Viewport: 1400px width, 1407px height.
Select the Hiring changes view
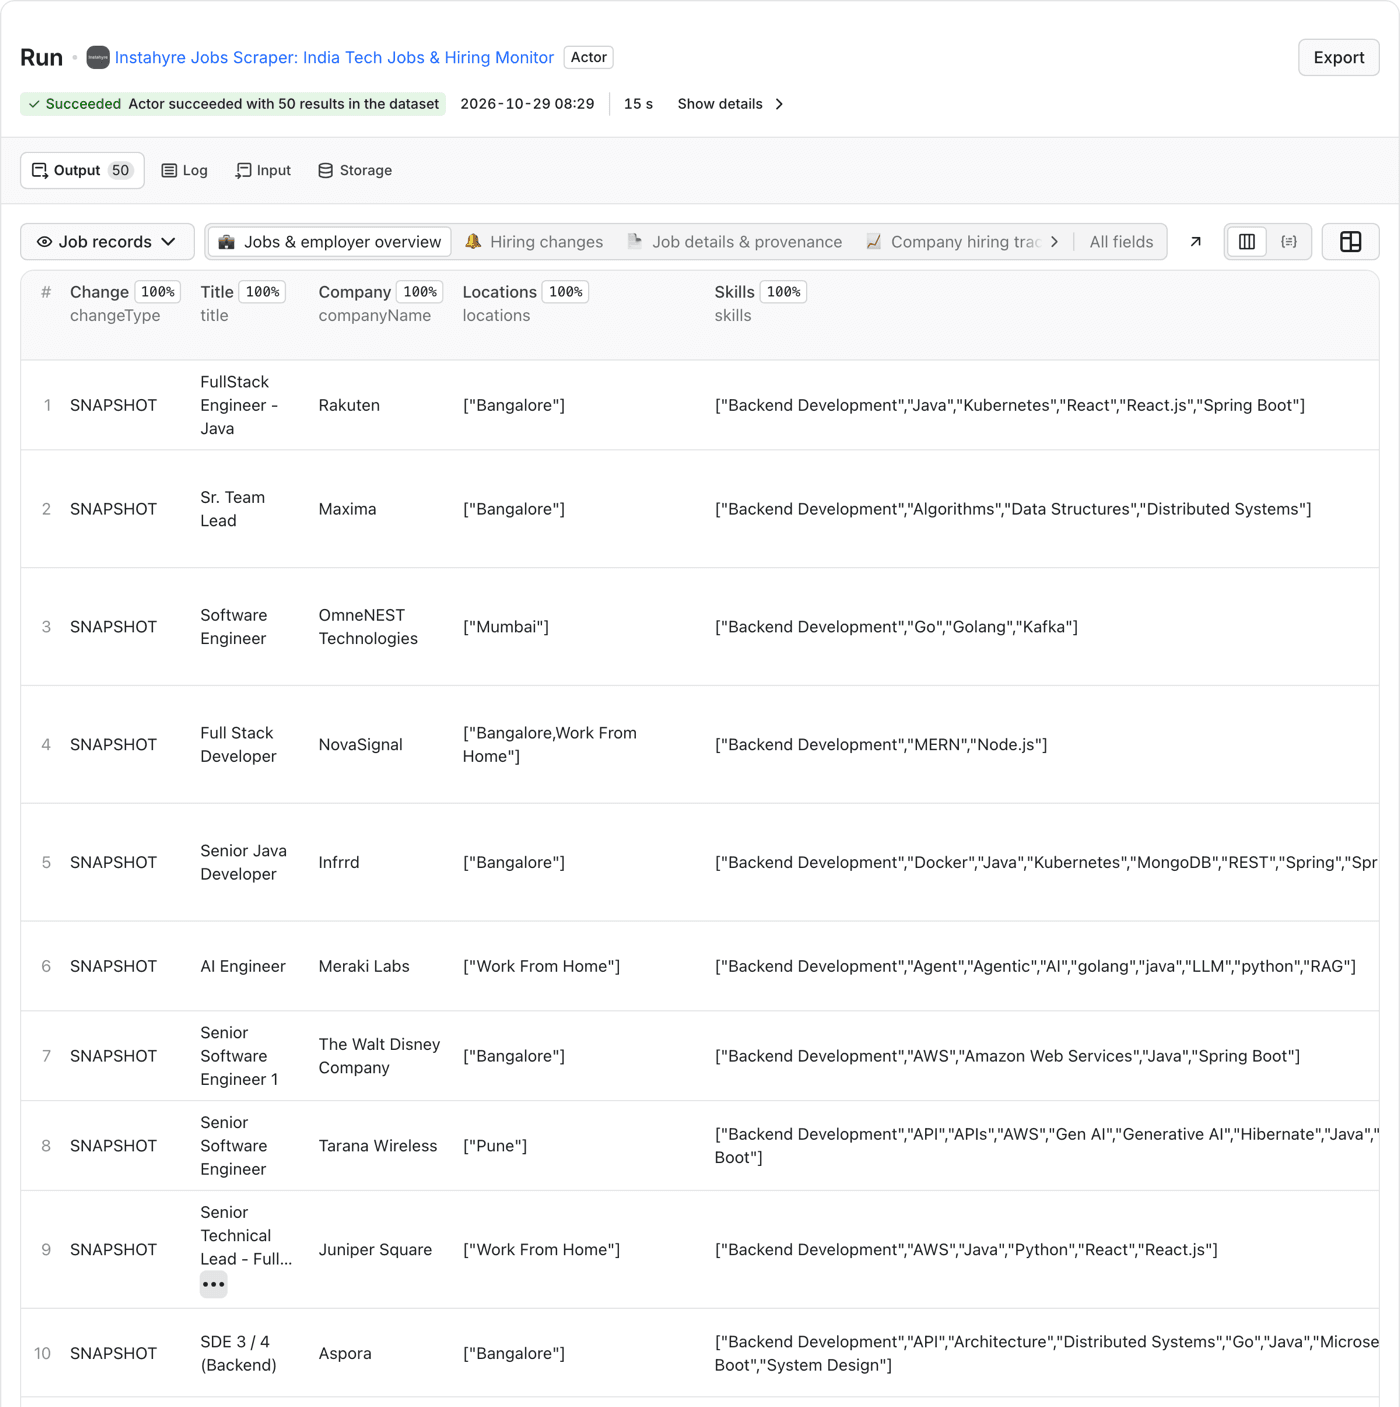click(x=534, y=242)
